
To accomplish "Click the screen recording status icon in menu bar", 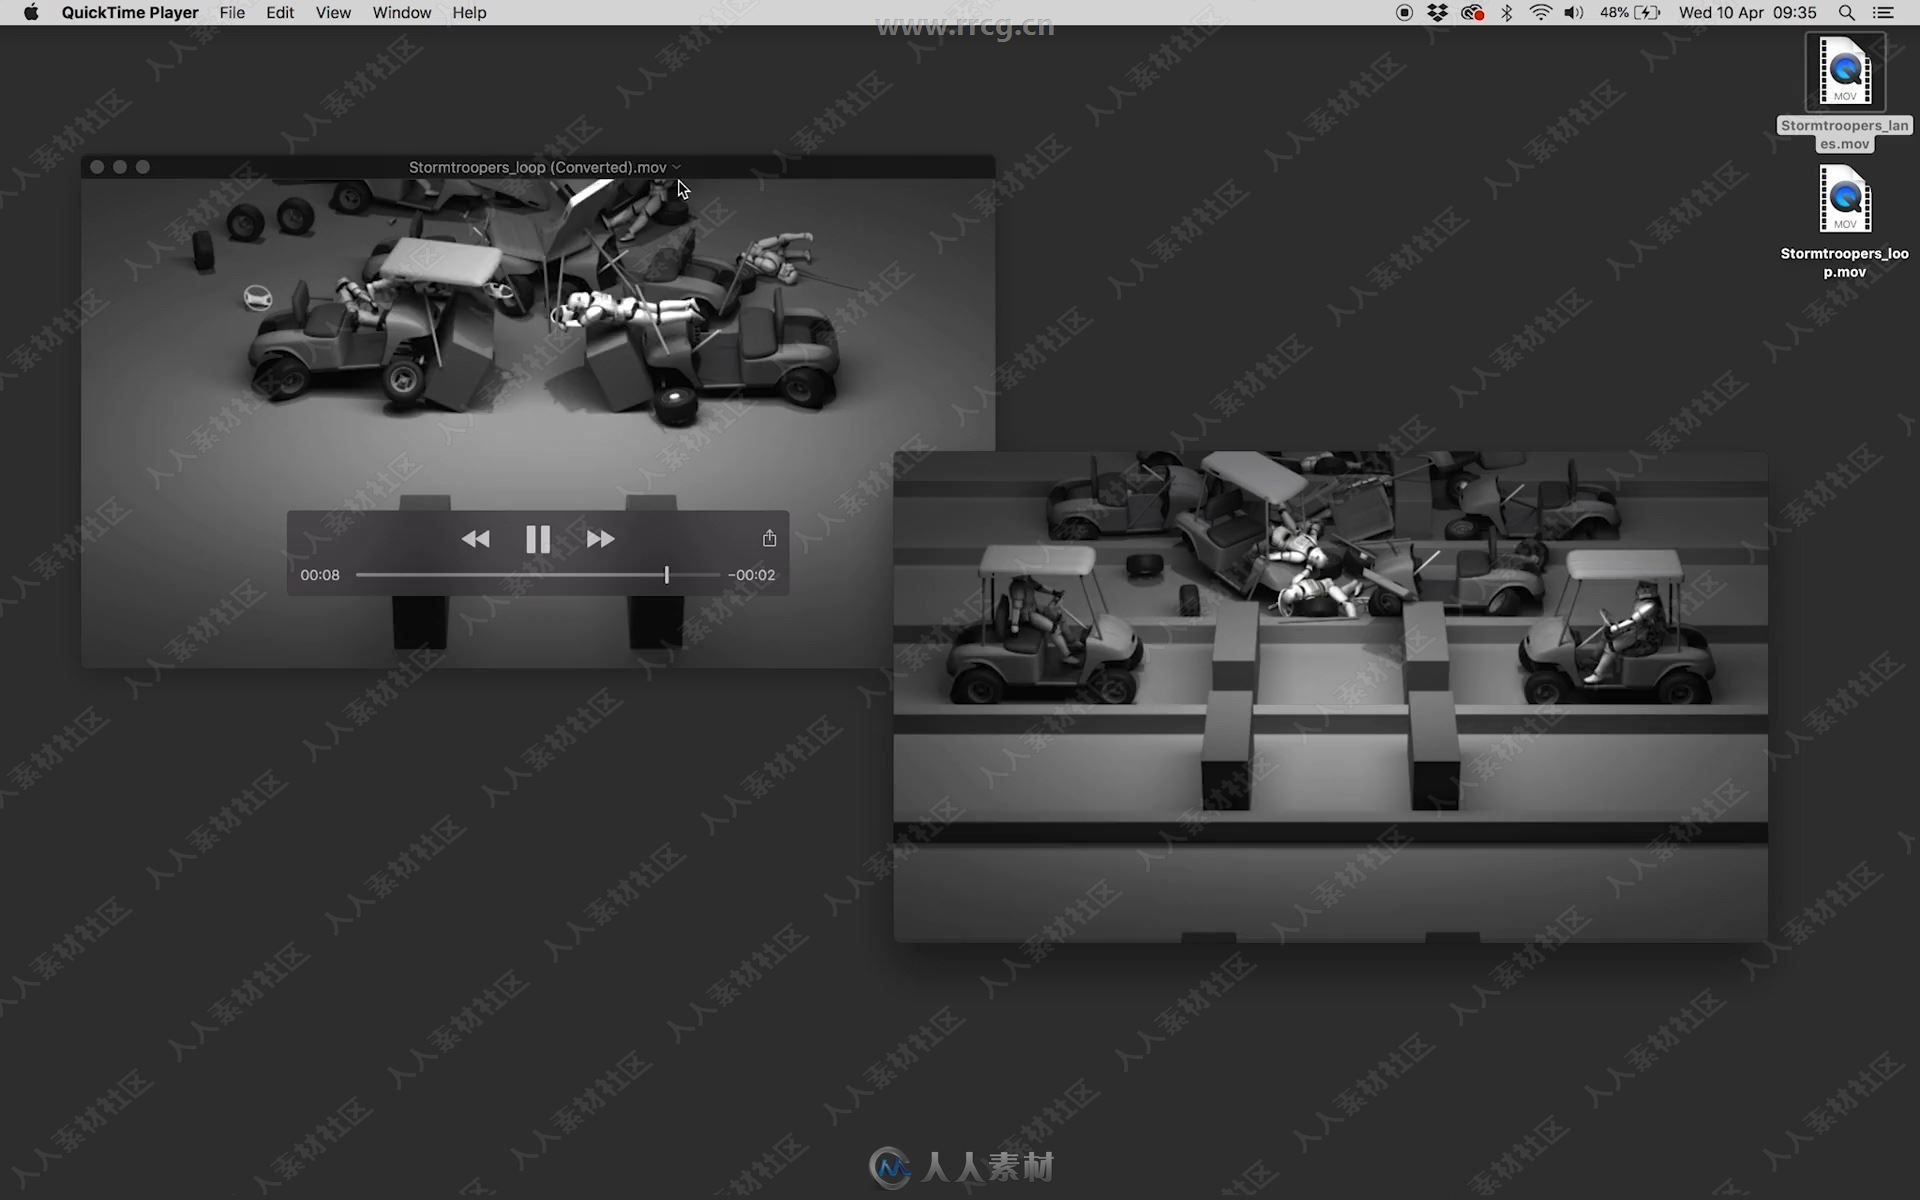I will pyautogui.click(x=1404, y=13).
